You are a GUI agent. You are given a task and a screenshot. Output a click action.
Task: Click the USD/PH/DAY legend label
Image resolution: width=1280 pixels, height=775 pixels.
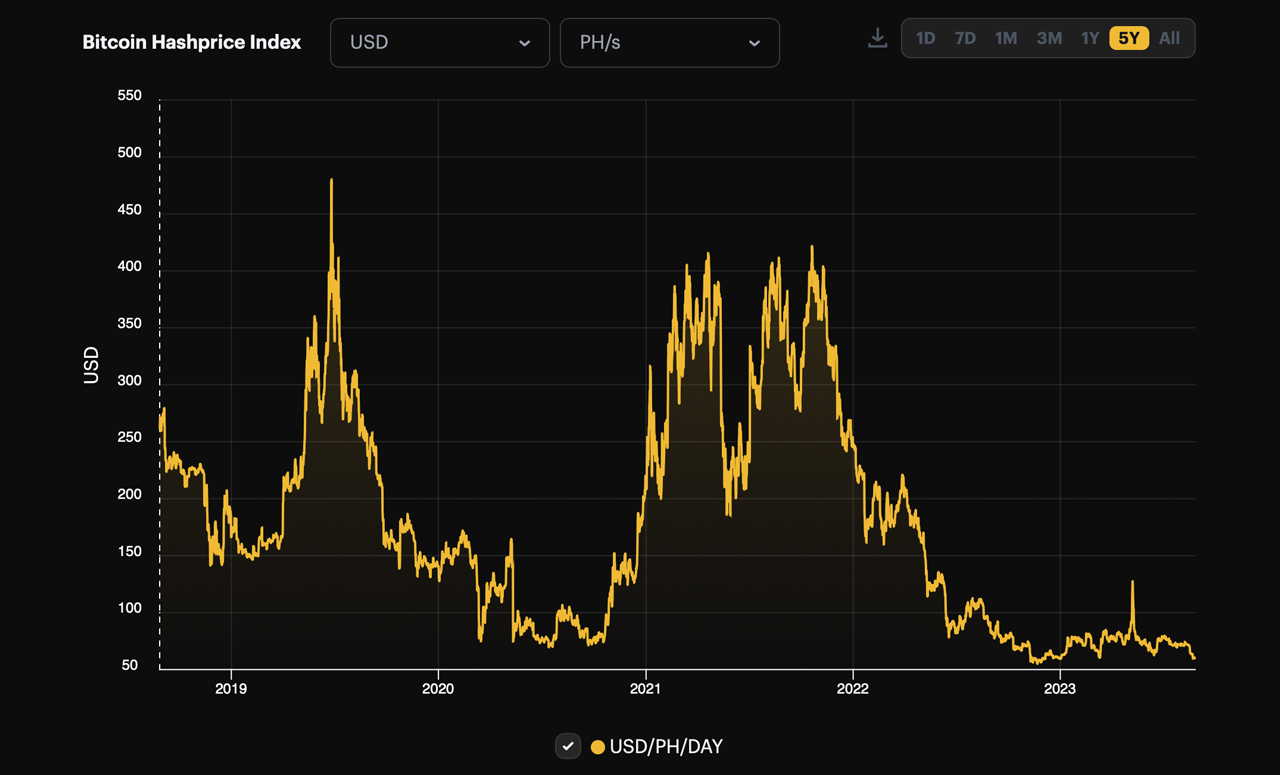[666, 746]
